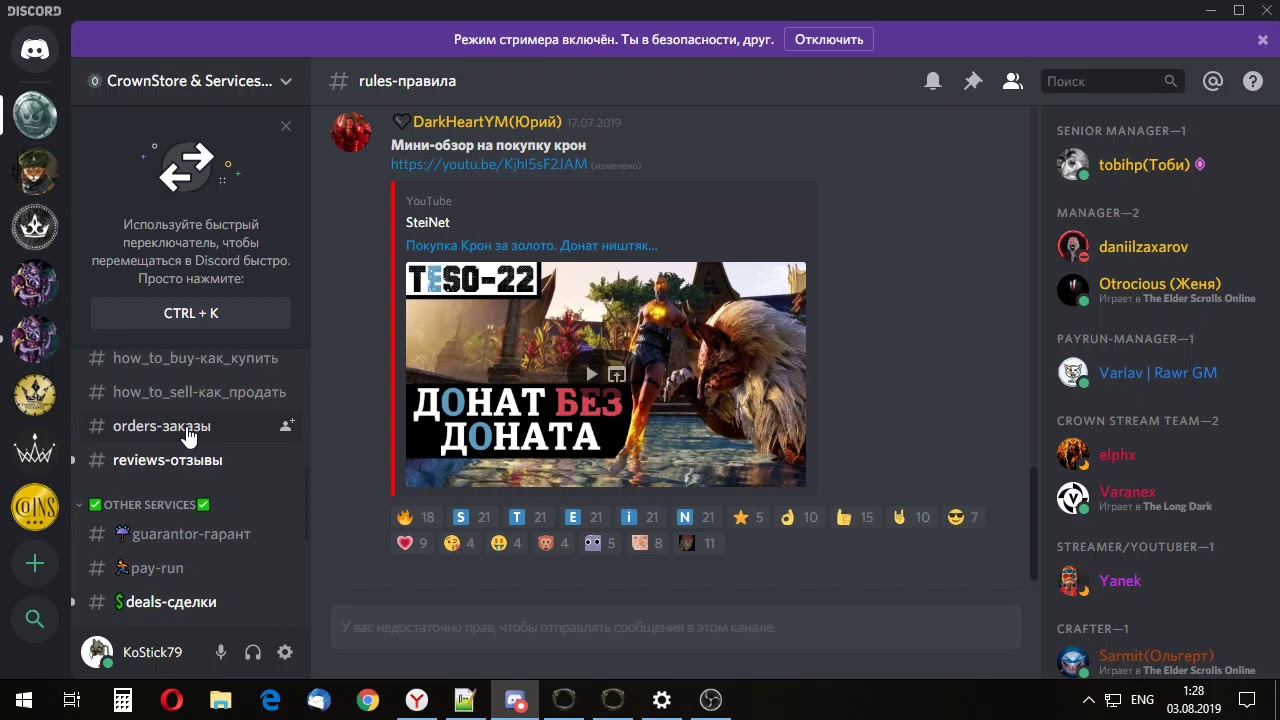The image size is (1280, 720).
Task: Open reviews-отзывы channel
Action: tap(191, 460)
